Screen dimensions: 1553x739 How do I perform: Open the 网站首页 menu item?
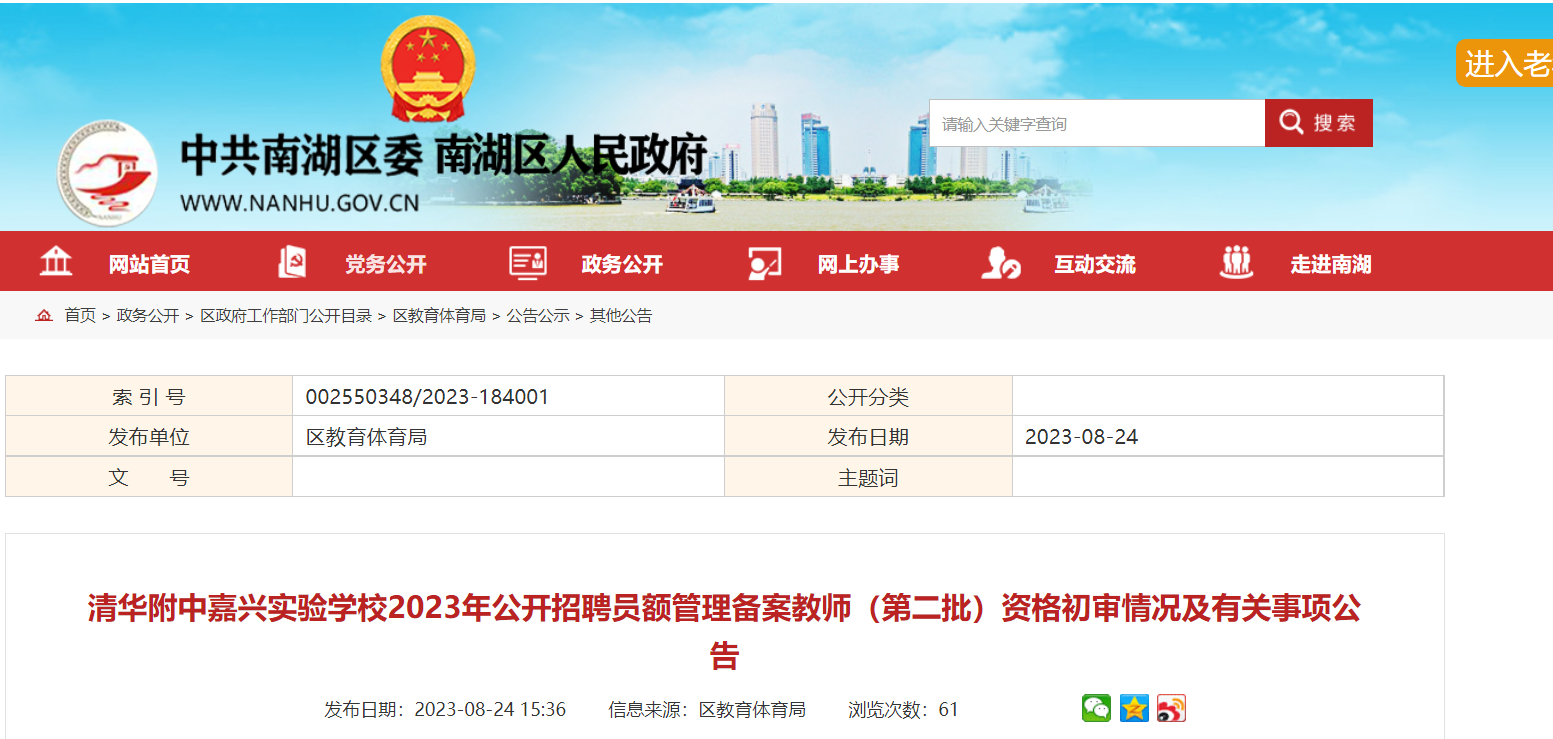149,264
